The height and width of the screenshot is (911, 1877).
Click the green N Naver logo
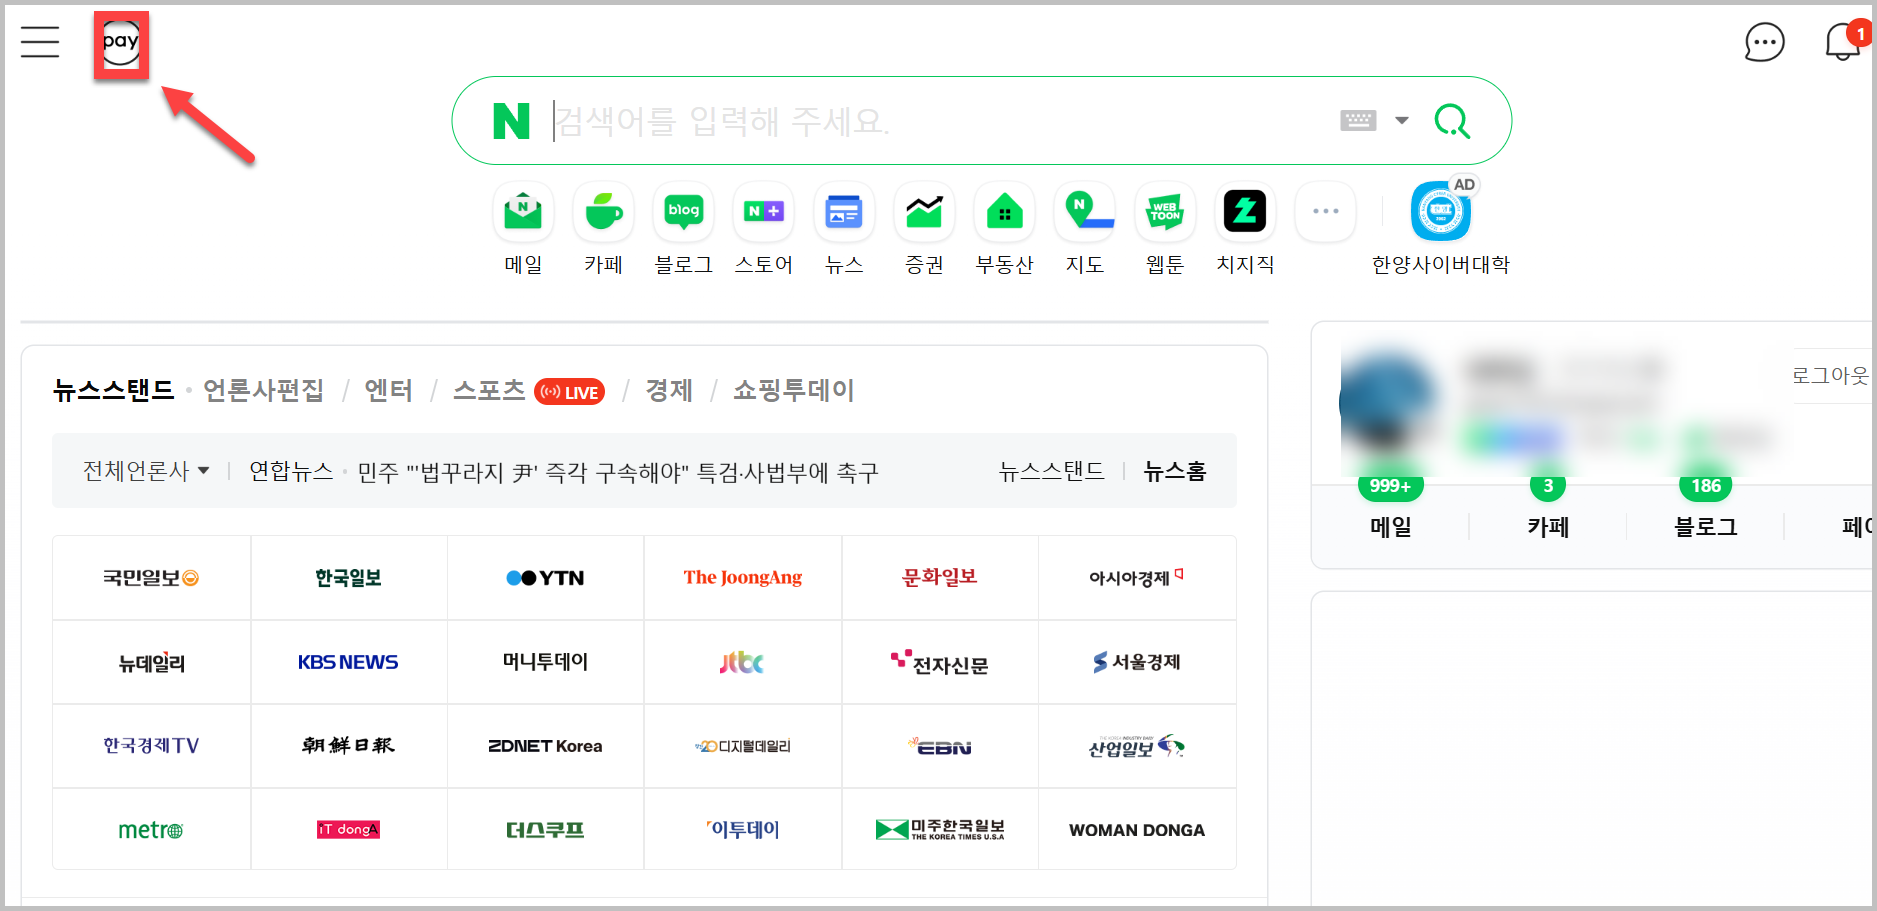511,121
